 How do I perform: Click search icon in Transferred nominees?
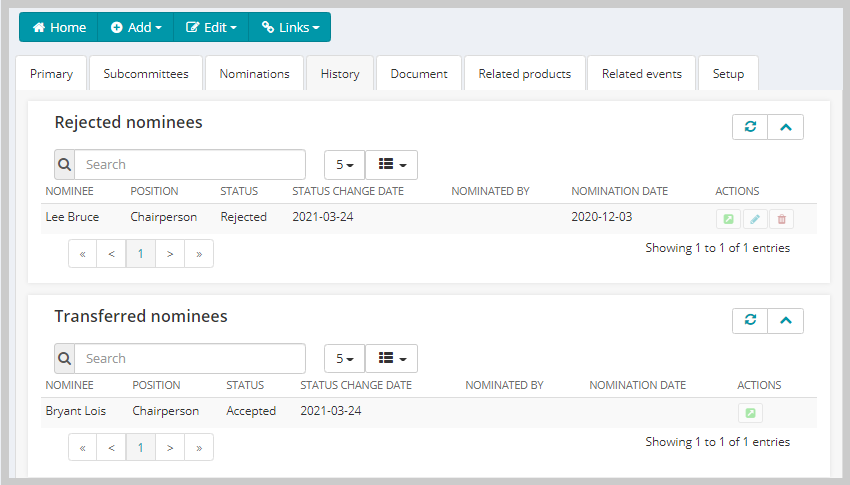(65, 358)
